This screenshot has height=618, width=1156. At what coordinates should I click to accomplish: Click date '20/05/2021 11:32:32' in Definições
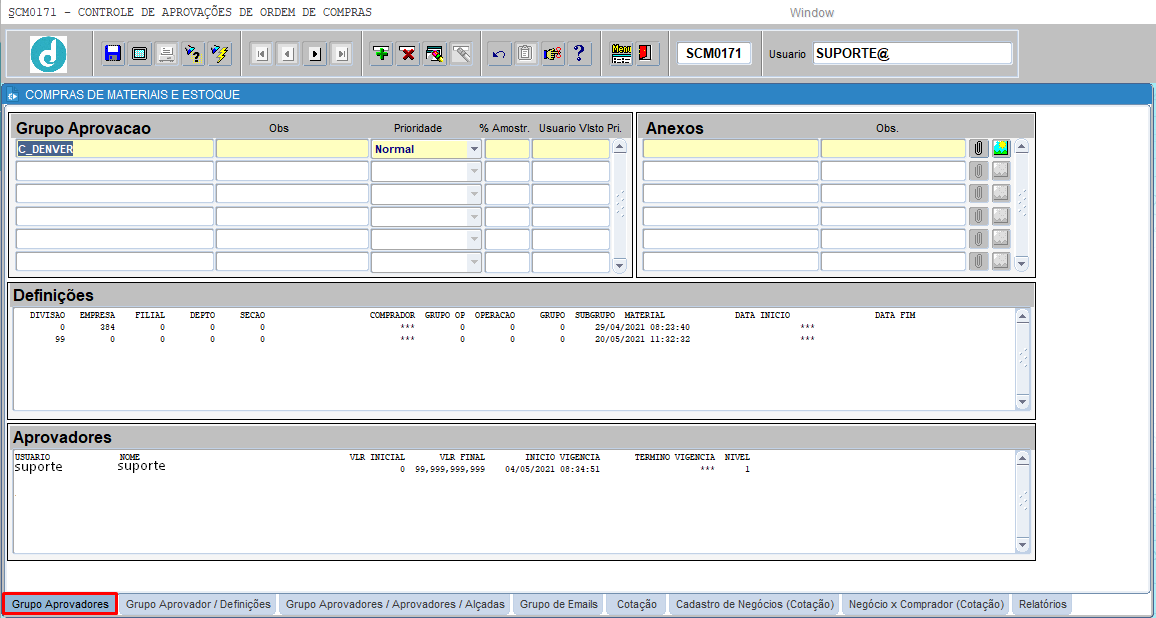click(x=642, y=340)
